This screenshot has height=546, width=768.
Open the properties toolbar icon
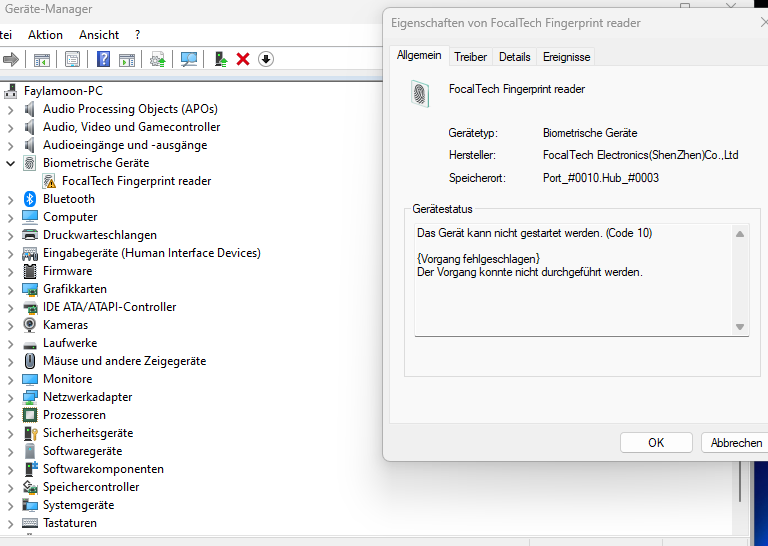72,60
